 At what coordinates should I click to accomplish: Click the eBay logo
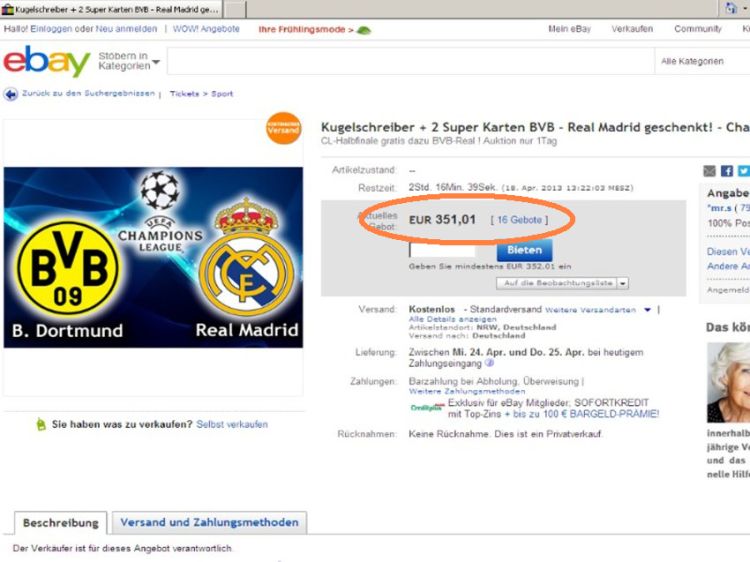click(x=46, y=61)
